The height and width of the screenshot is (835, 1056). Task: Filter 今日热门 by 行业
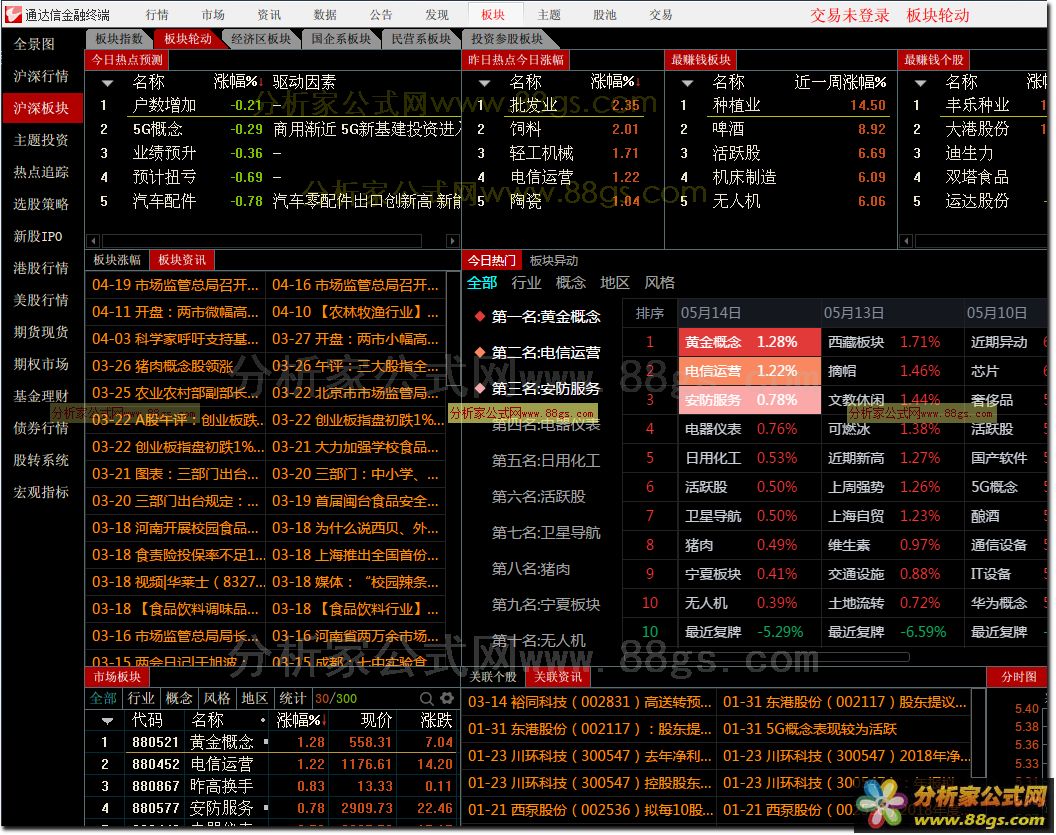pyautogui.click(x=526, y=283)
